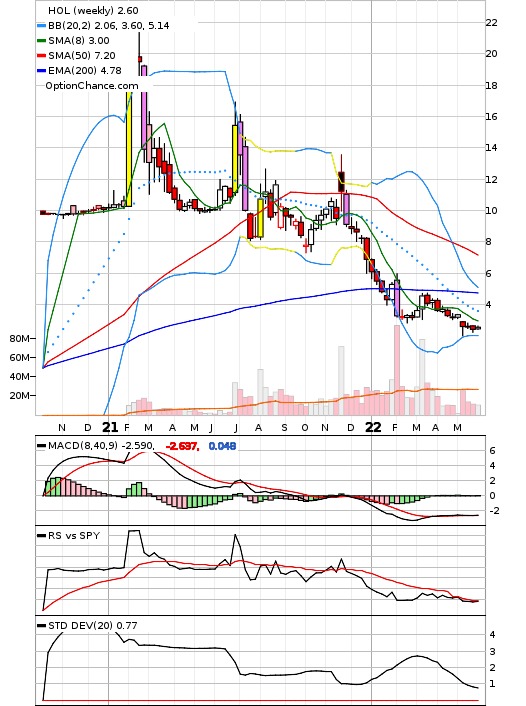Click the tallest pink volume bar in February 2022

[x=397, y=370]
